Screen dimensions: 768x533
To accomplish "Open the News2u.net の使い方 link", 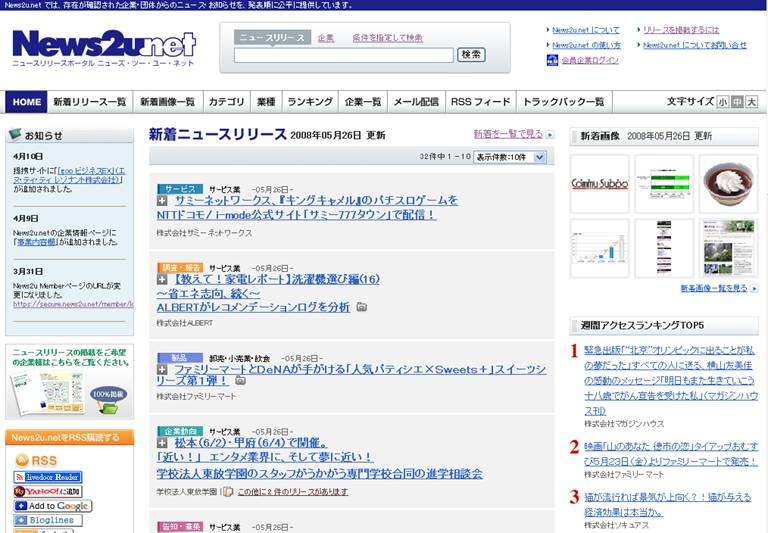I will pyautogui.click(x=586, y=45).
